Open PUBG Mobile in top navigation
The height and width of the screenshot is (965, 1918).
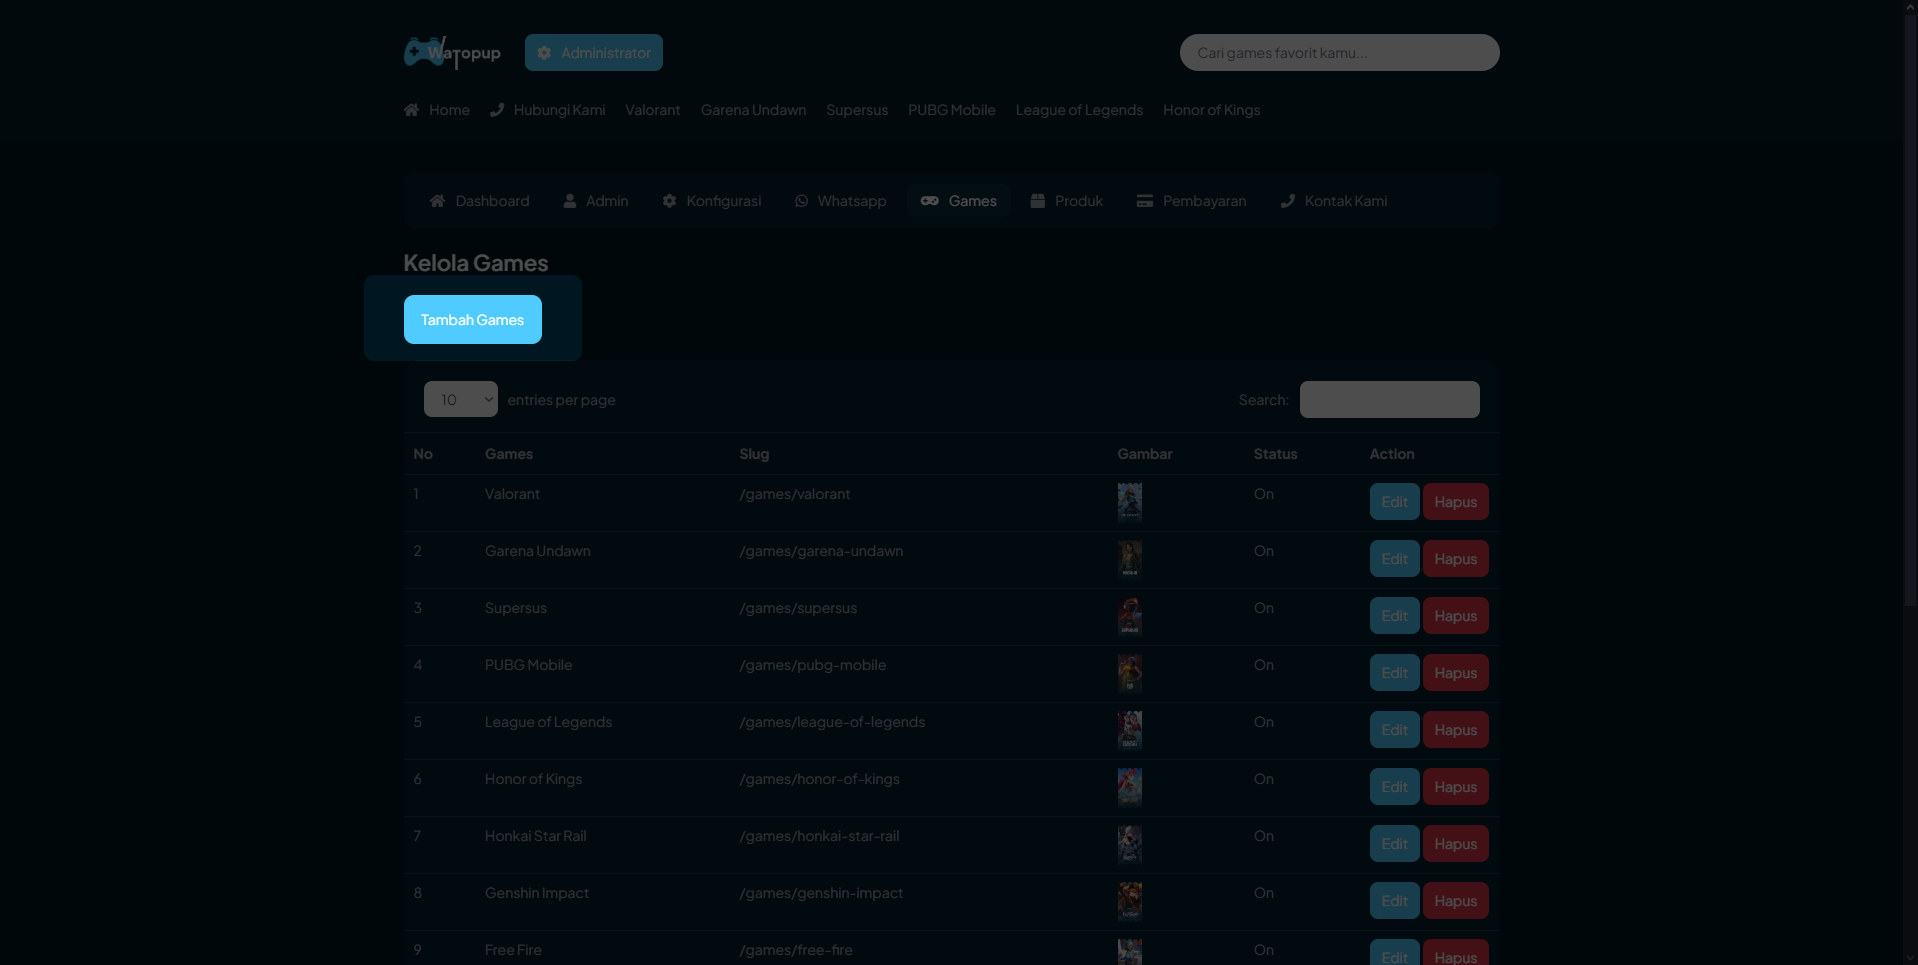(952, 110)
